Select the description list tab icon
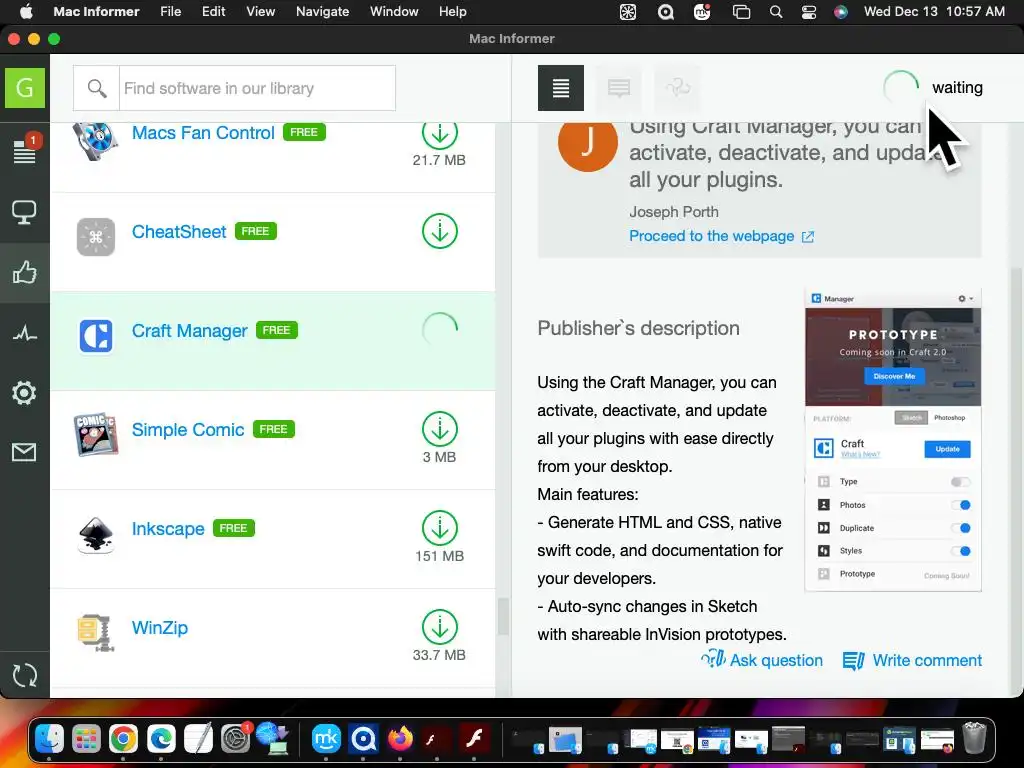Screen dimensions: 1024x768 pos(561,88)
